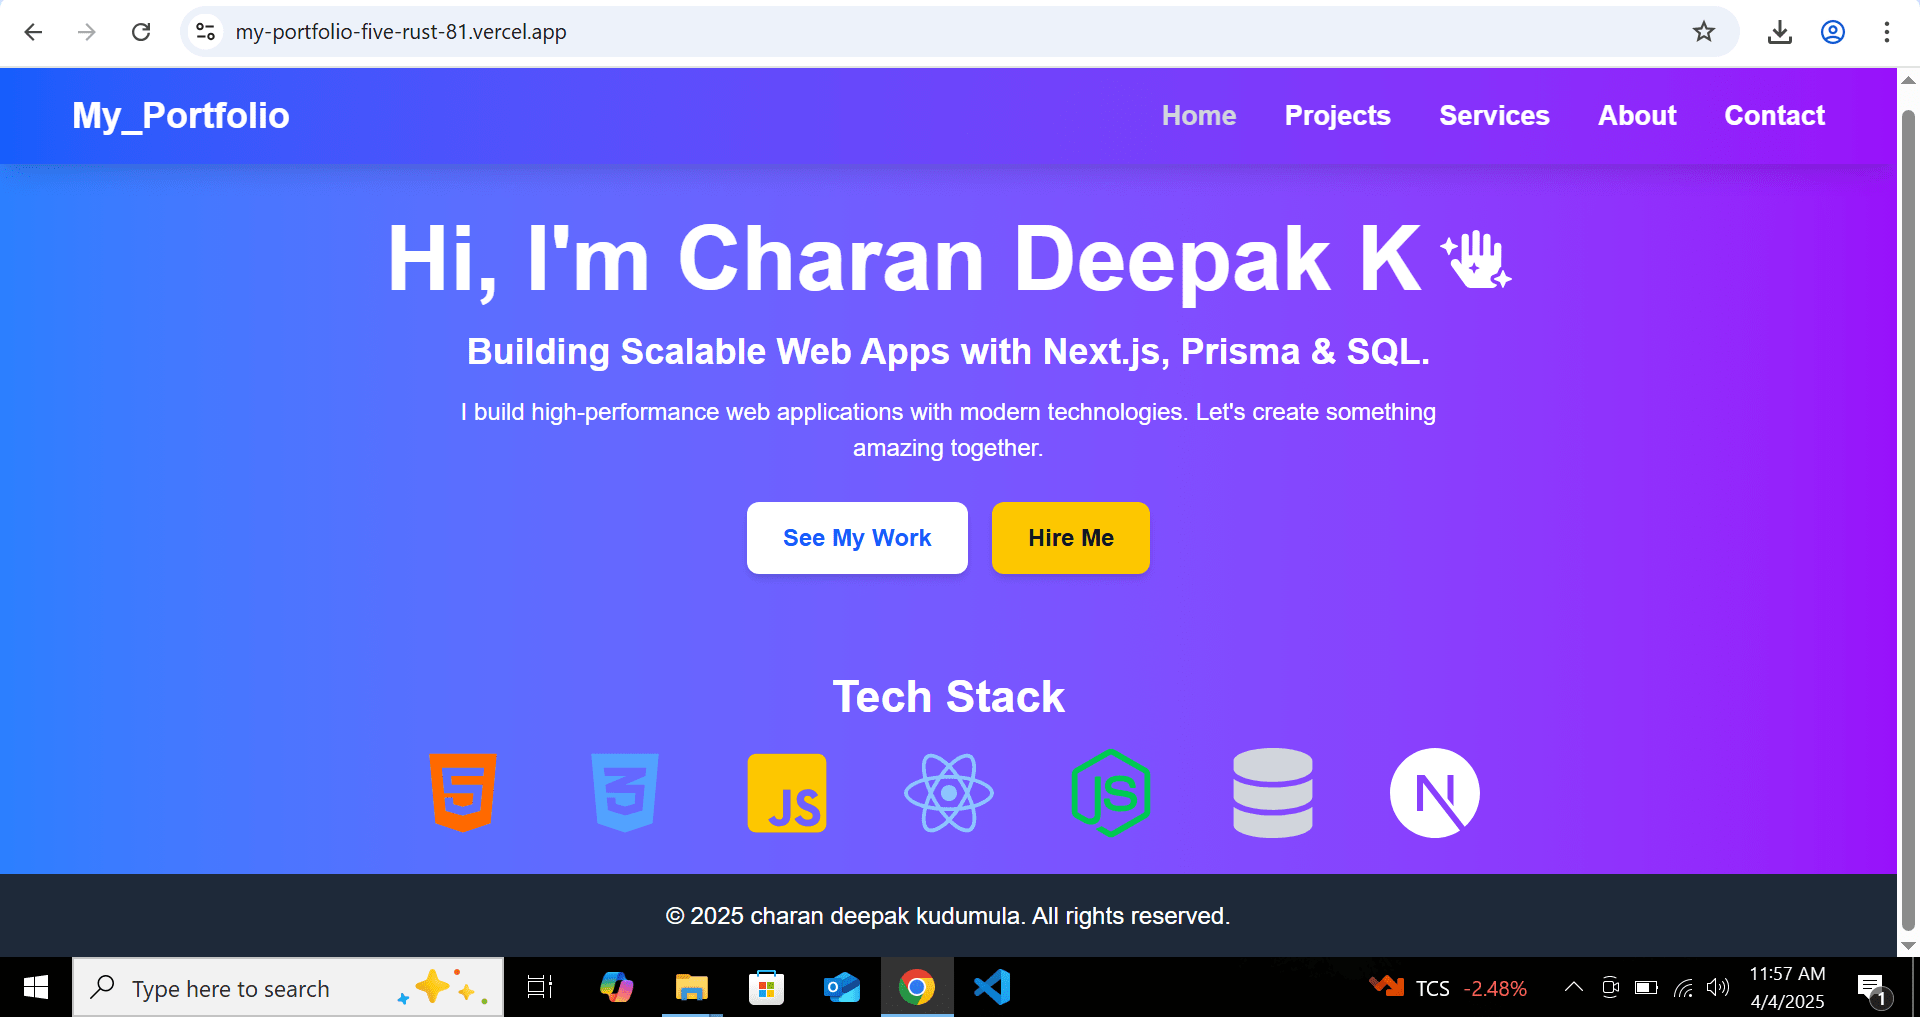Open the Chrome profile icon
The image size is (1920, 1017).
(1833, 32)
